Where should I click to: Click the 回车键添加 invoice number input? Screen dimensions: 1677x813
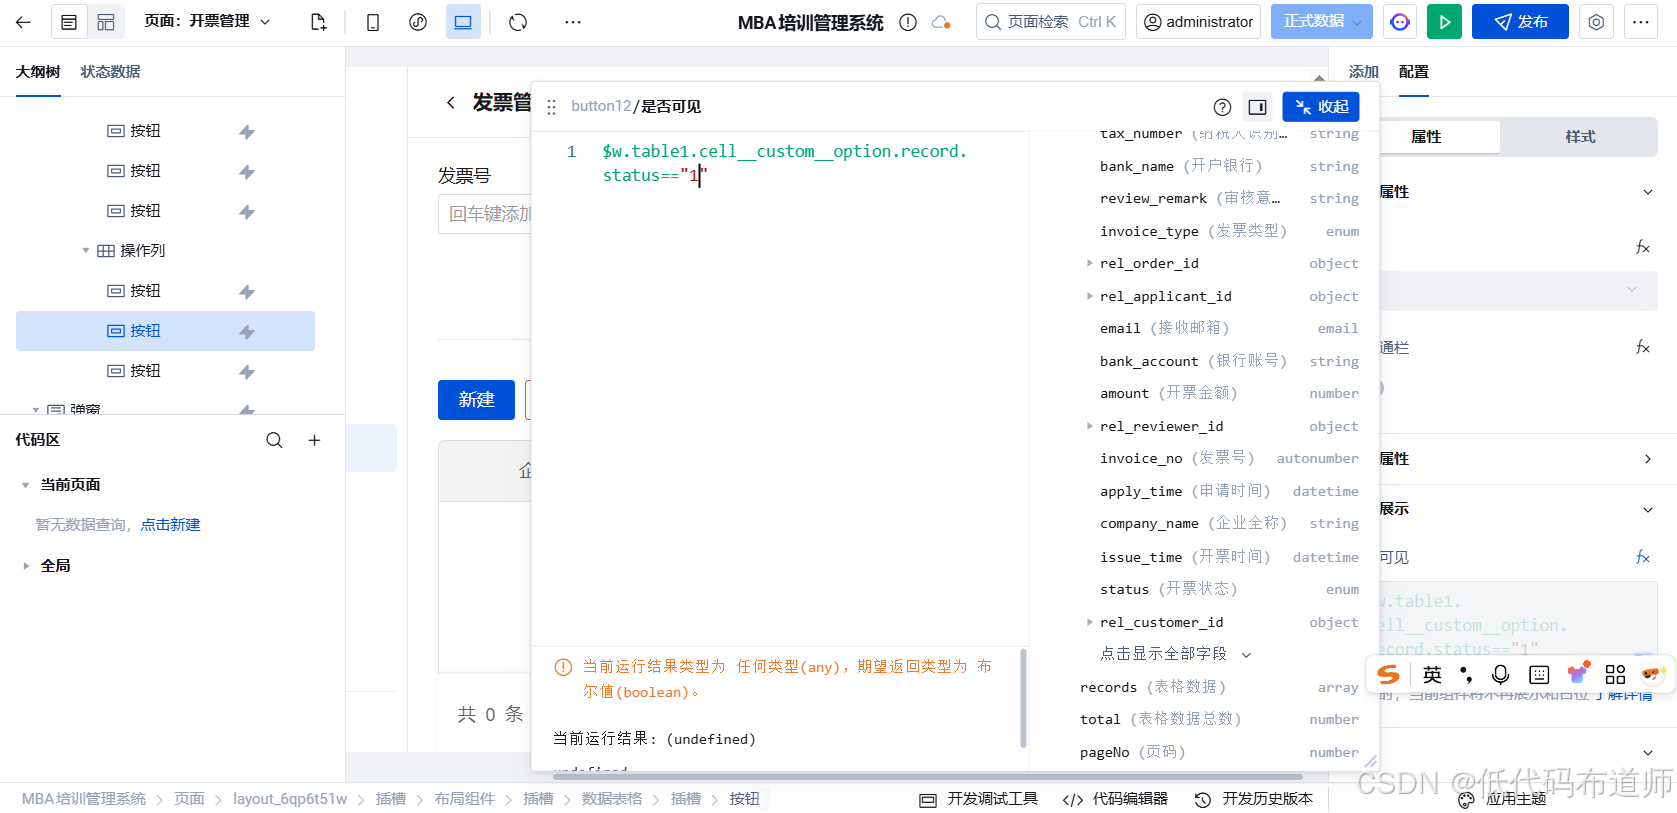point(485,214)
